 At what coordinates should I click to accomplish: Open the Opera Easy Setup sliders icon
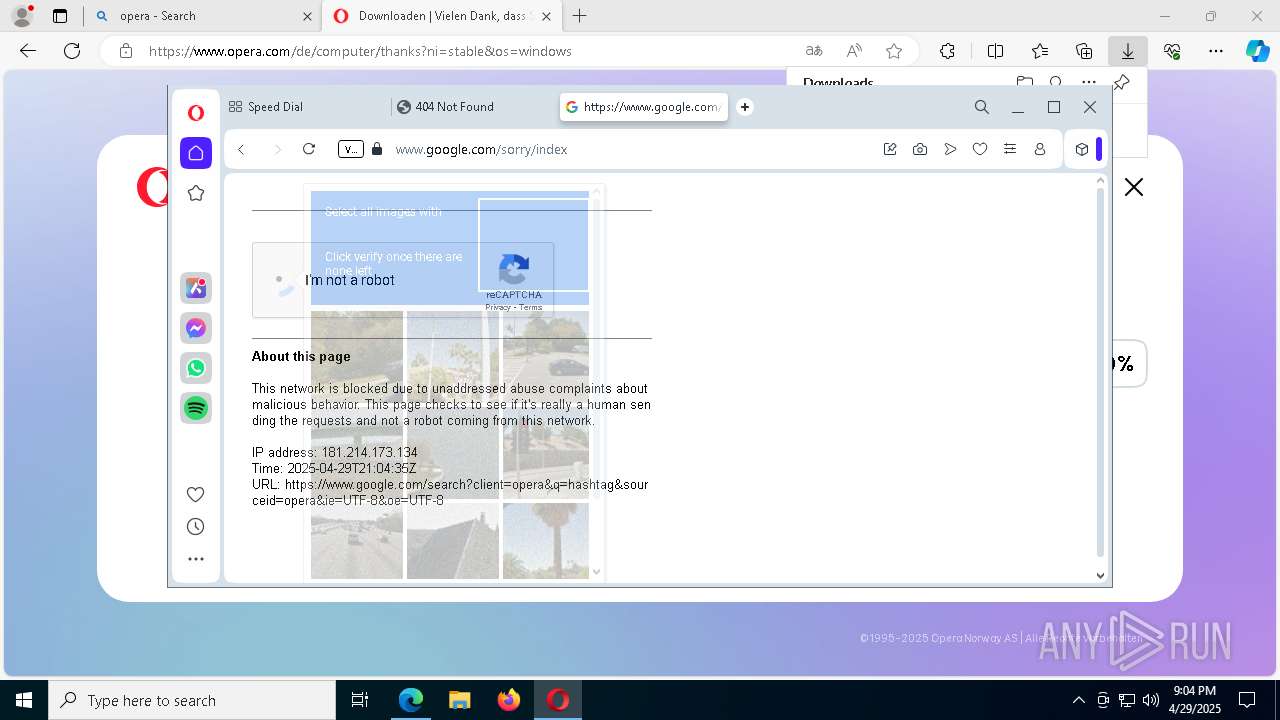click(x=1010, y=149)
